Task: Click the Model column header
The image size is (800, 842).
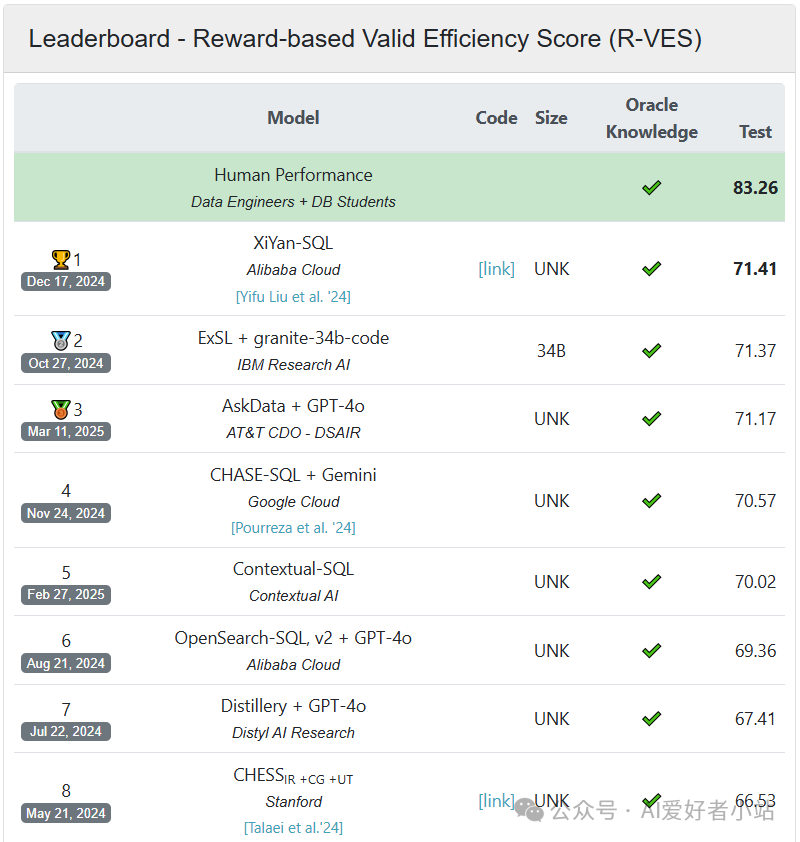Action: coord(293,118)
